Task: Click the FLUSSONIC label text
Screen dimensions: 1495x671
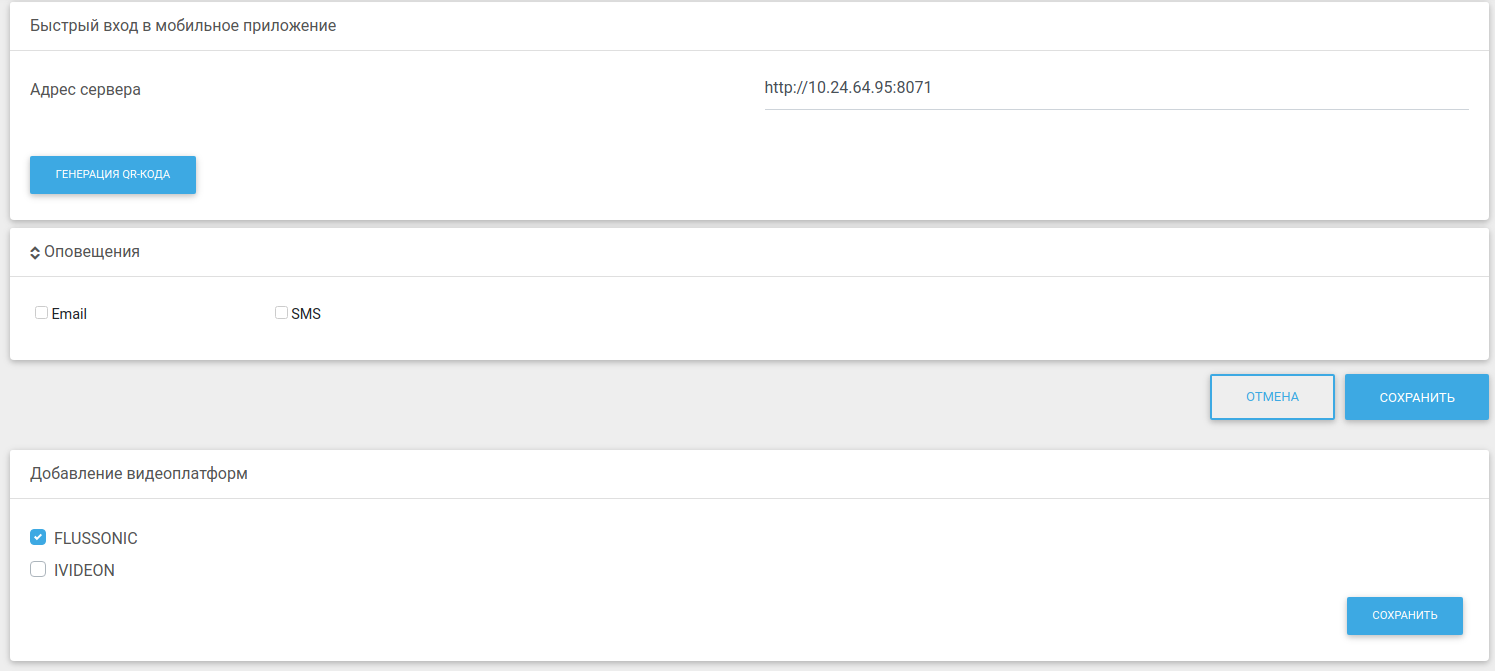Action: 96,539
